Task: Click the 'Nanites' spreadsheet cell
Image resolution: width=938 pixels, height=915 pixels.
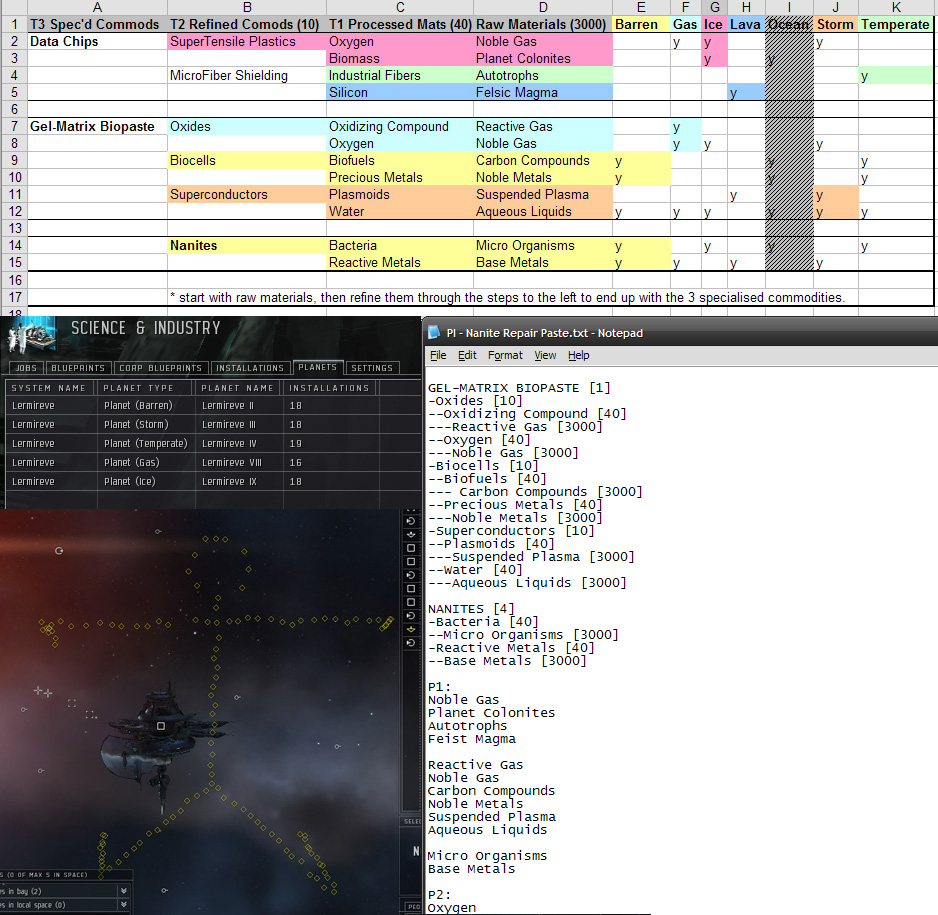Action: click(x=247, y=246)
